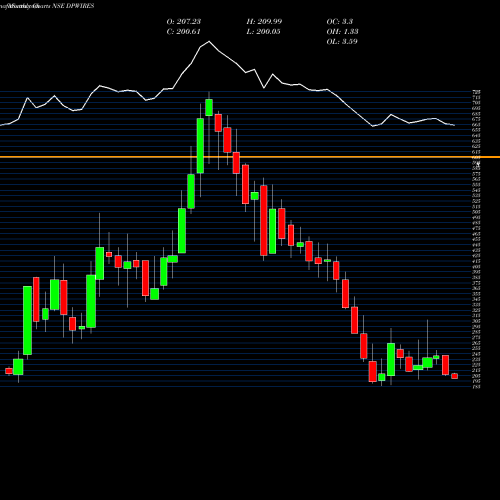Screen dimensions: 500x500
Task: Click the close price value C: 200.61
Action: (183, 32)
